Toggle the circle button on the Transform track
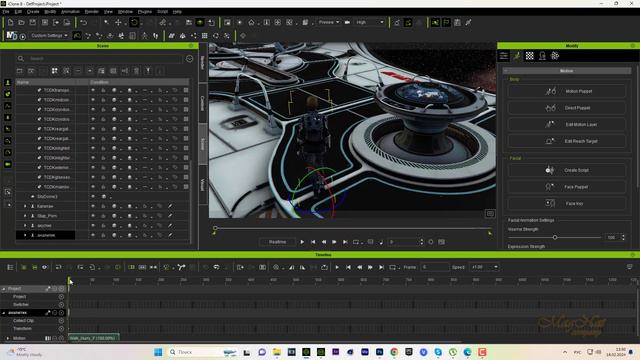640x360 pixels. click(x=61, y=329)
